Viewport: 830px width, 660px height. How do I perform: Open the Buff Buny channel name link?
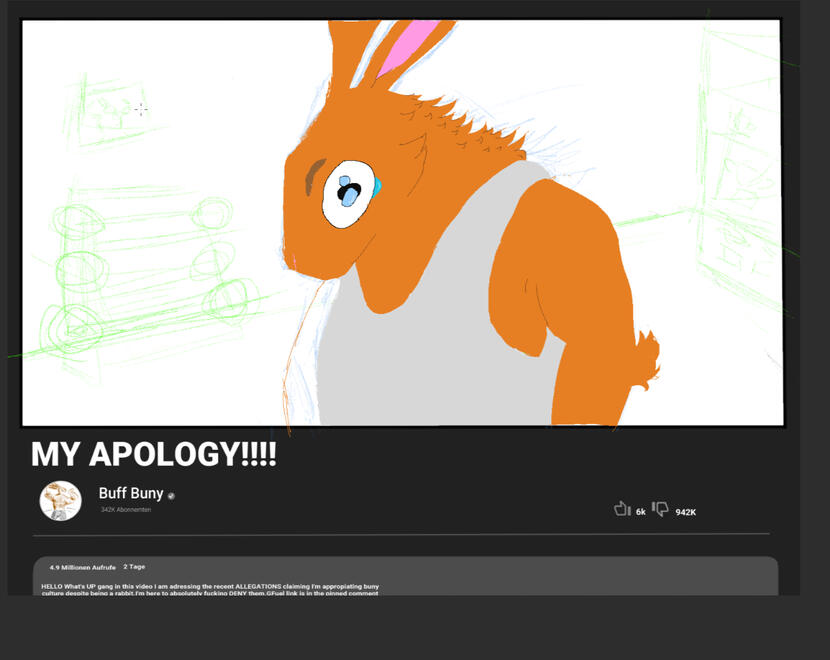pos(130,494)
